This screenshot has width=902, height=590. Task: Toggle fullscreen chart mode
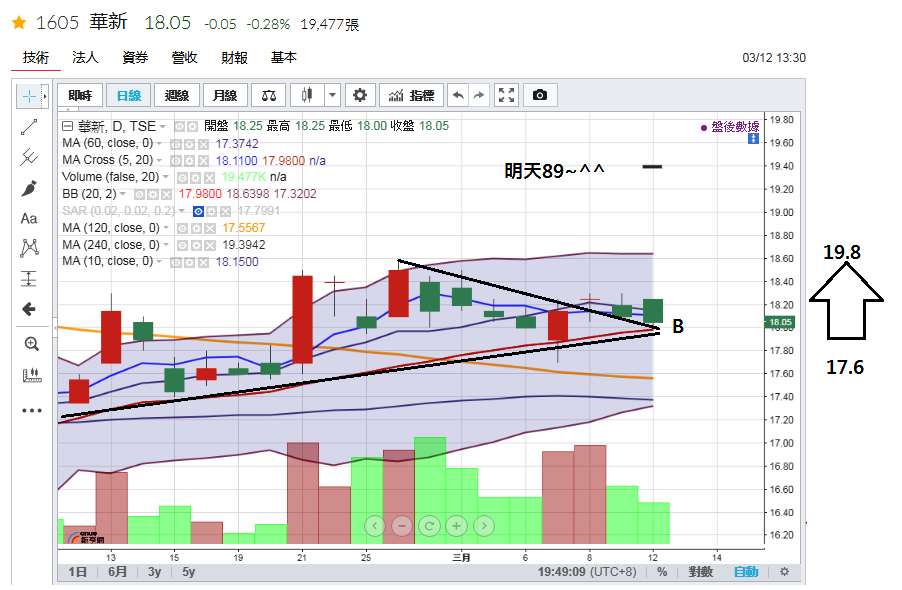[506, 95]
